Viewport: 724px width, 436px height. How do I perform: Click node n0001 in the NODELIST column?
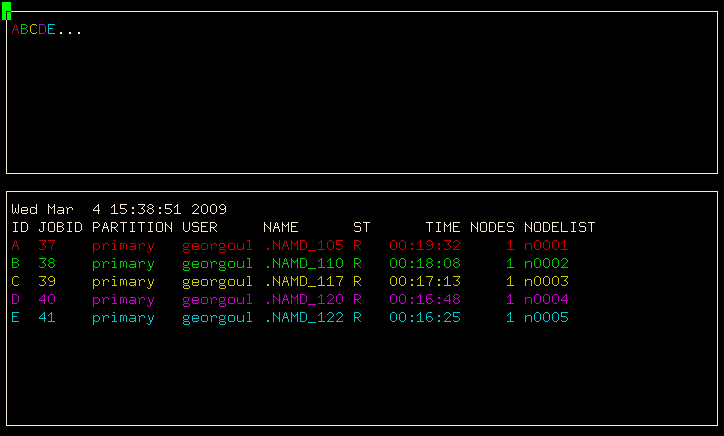546,246
